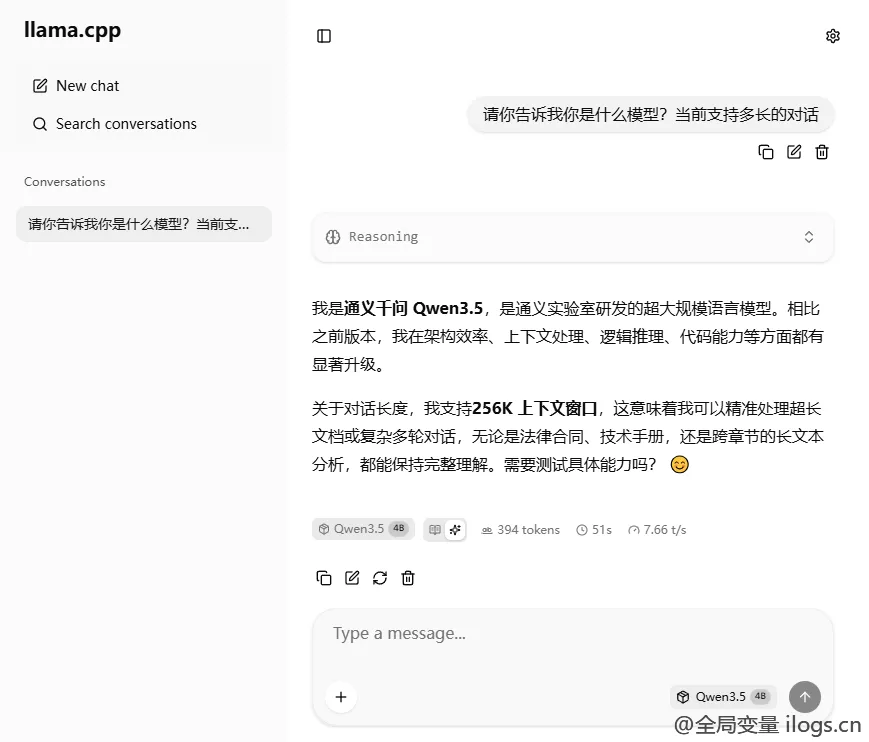Start a New chat
Screen dimensions: 869x742
pos(88,86)
